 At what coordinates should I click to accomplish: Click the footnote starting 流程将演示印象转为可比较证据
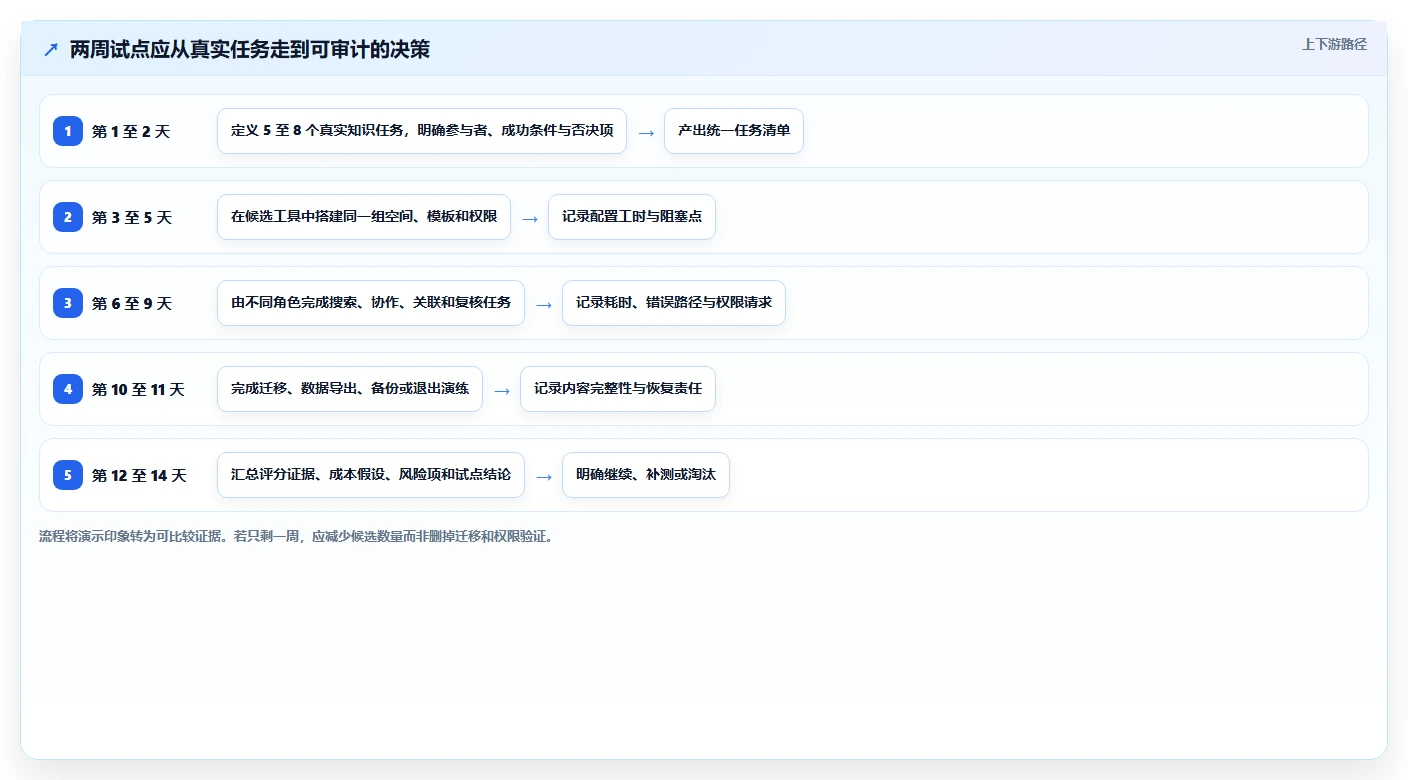(296, 536)
